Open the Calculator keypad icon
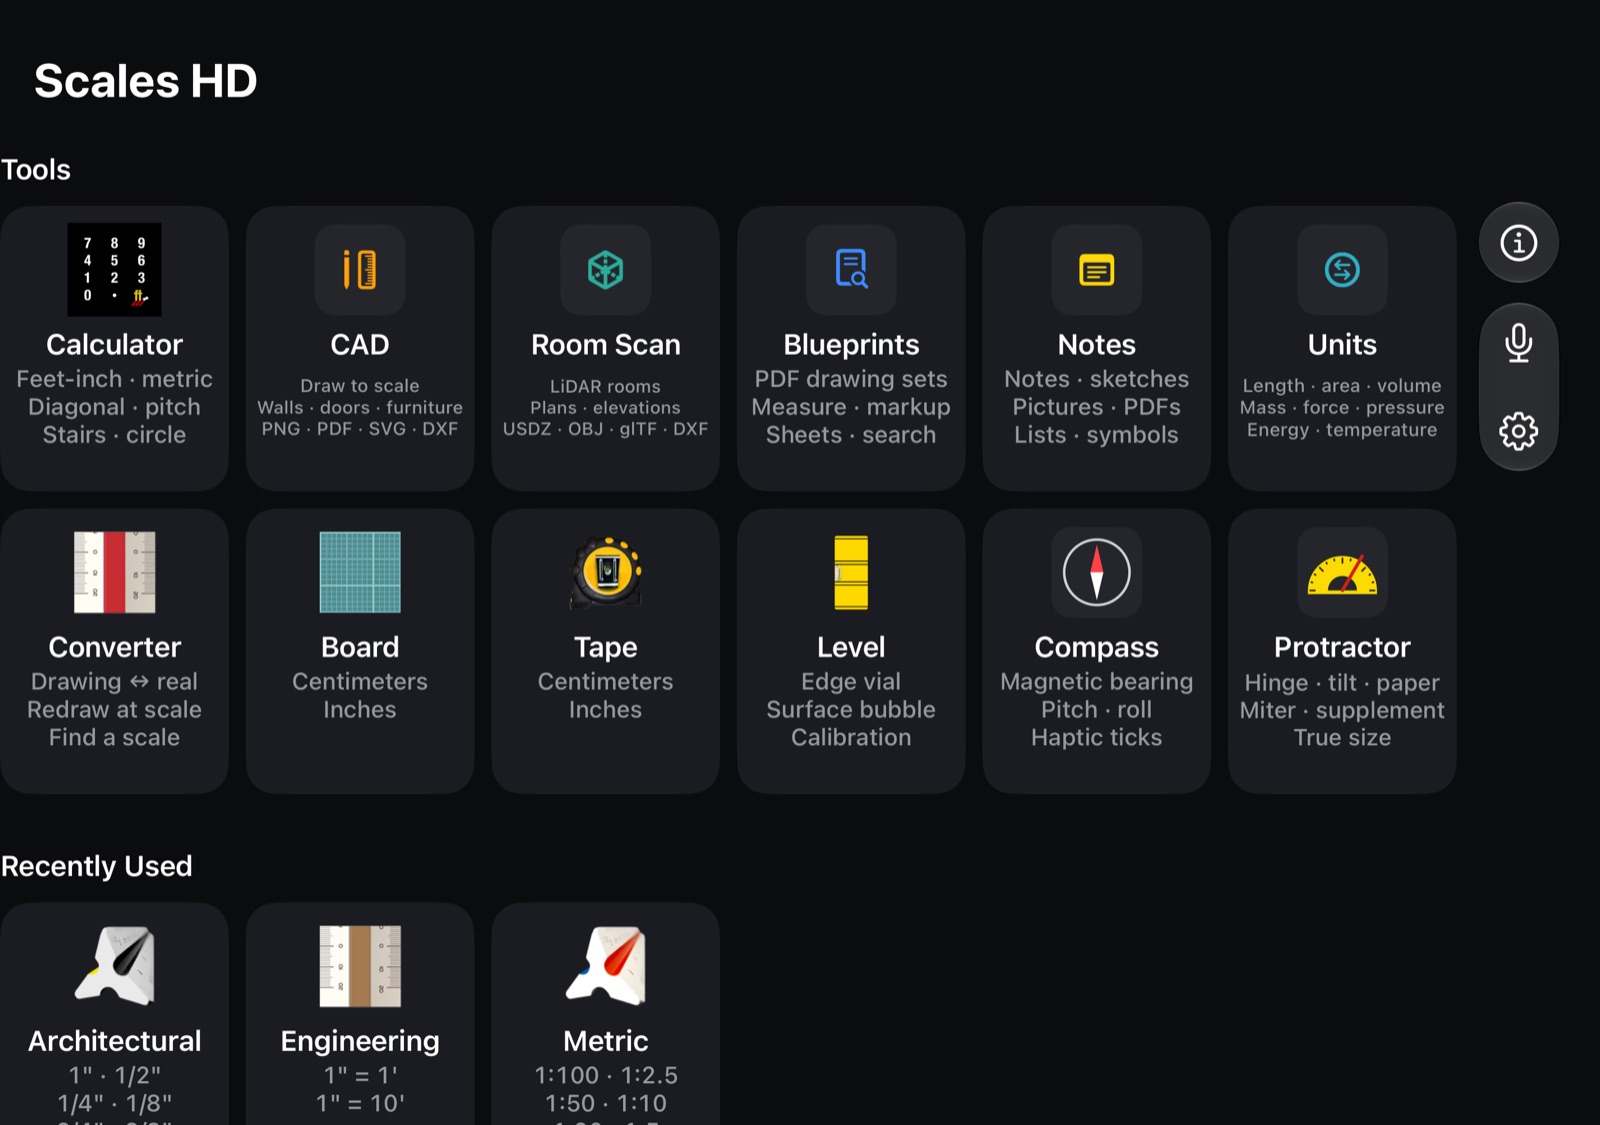The image size is (1600, 1125). click(x=114, y=270)
